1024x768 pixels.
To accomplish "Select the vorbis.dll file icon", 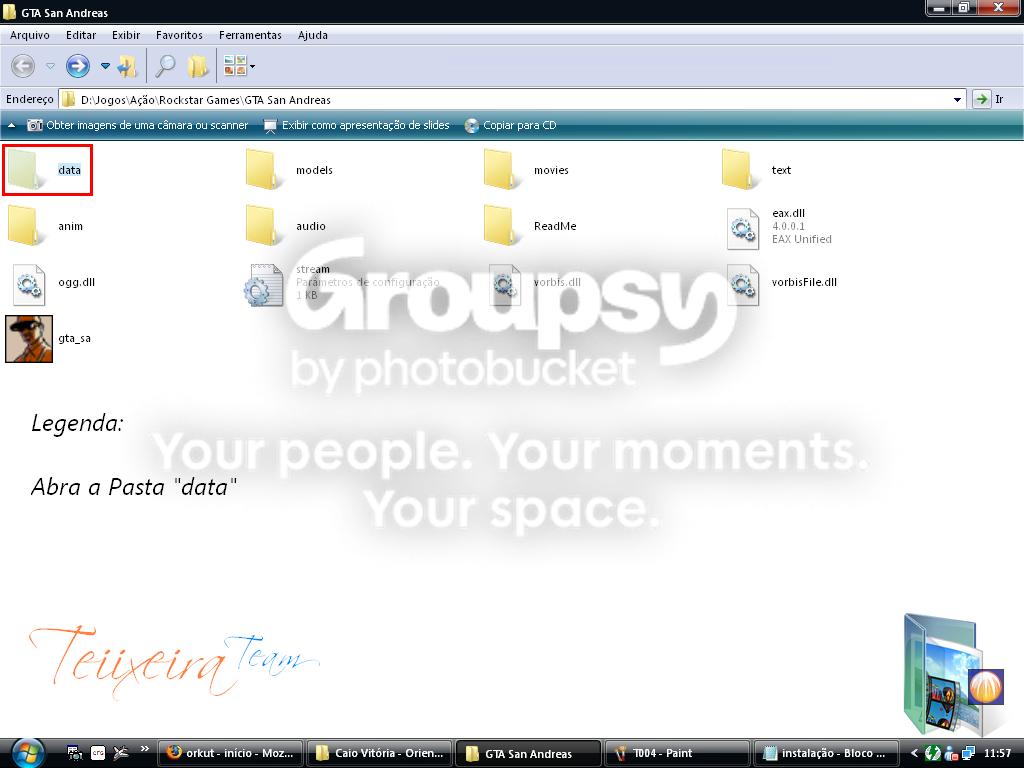I will pos(505,285).
